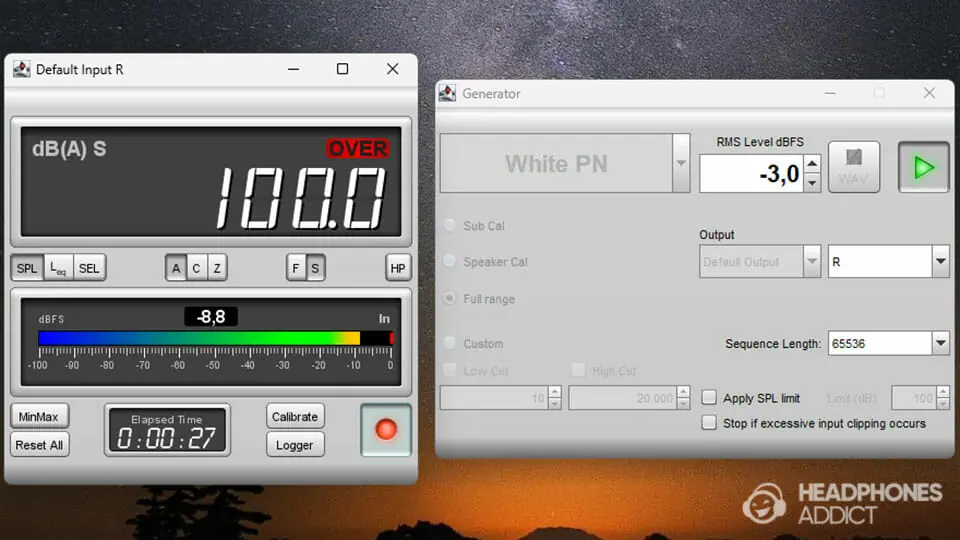Screen dimensions: 960x540
Task: Decrease RMS level with down arrow
Action: pos(812,183)
